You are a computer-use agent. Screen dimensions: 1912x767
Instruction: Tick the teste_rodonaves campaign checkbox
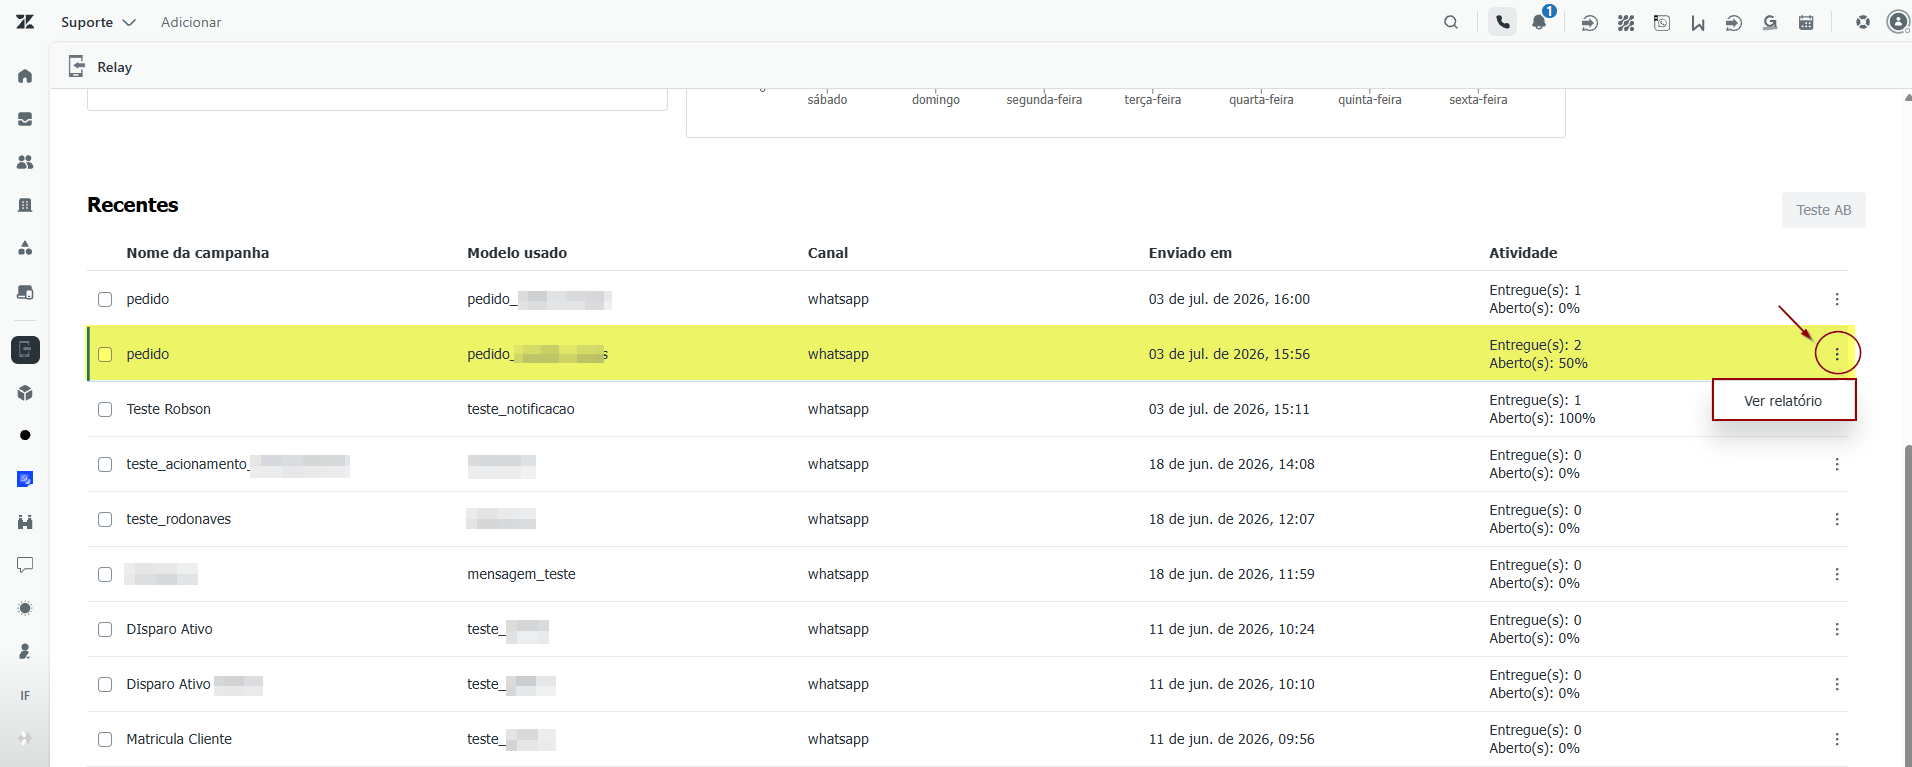click(x=105, y=519)
